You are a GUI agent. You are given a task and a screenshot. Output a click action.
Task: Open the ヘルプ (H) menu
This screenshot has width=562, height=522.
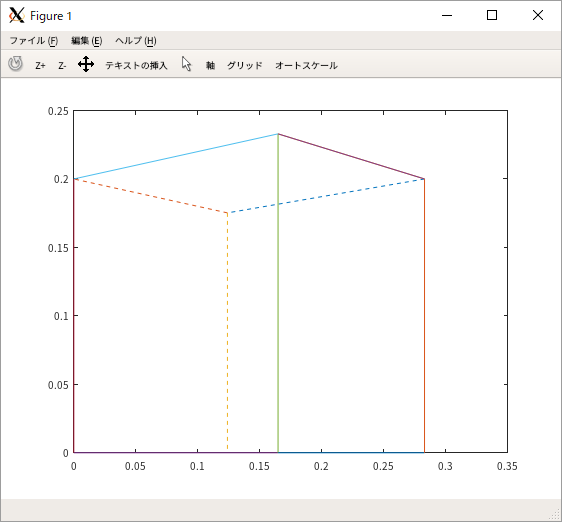[x=135, y=41]
